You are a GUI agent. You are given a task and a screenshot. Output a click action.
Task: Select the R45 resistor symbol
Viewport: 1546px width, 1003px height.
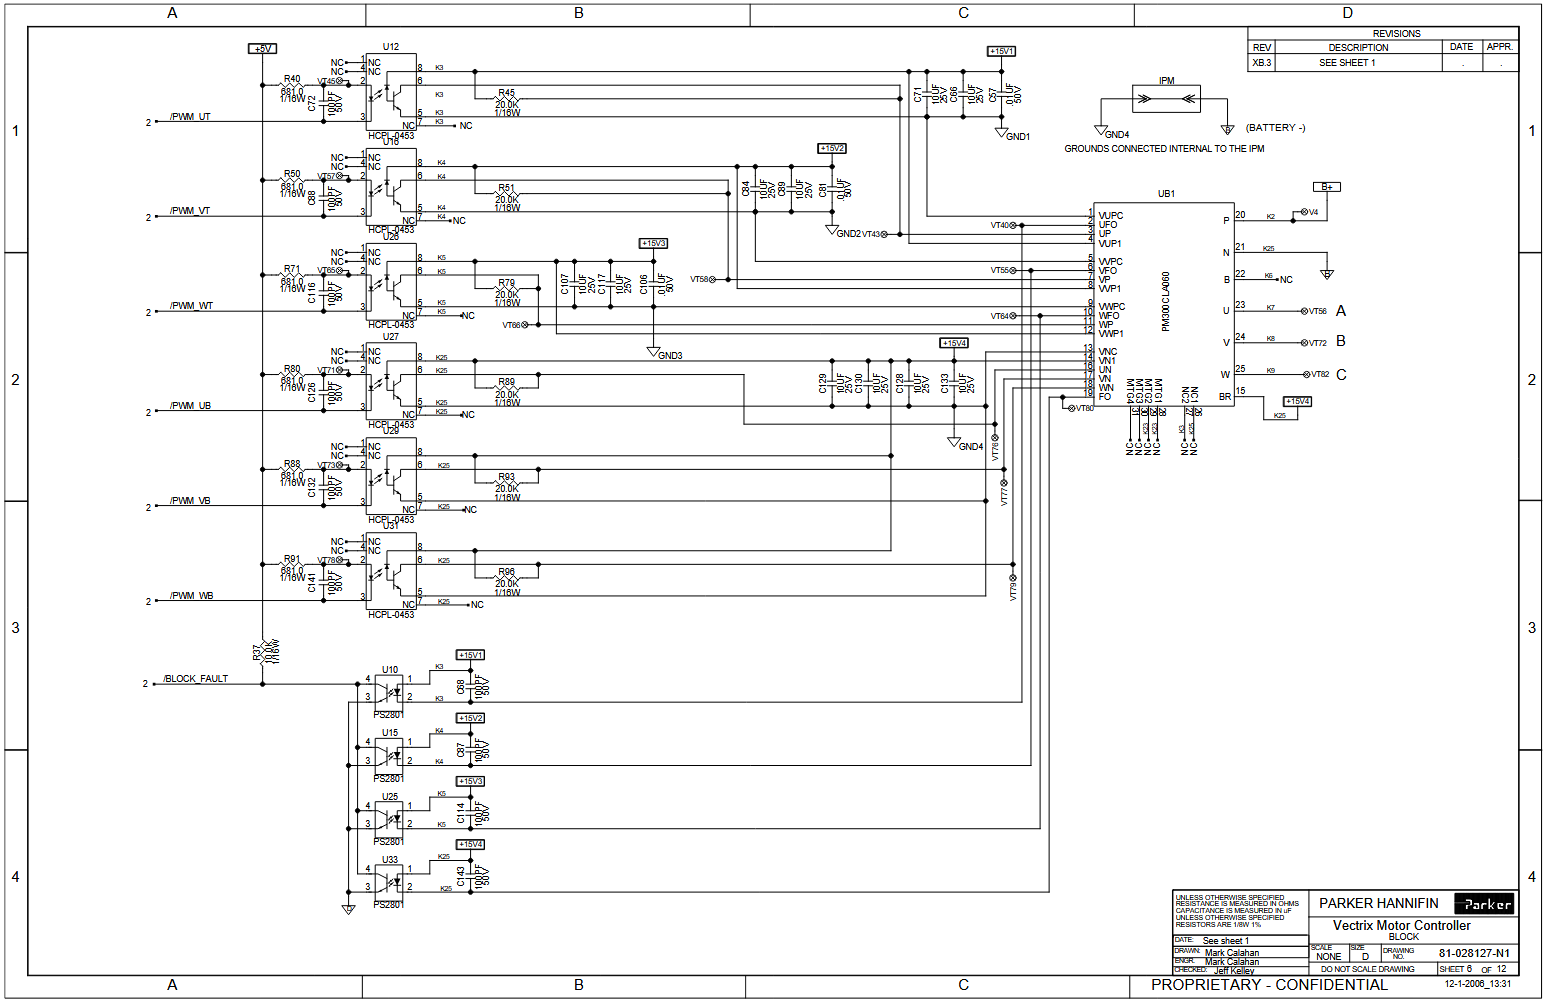pos(507,102)
